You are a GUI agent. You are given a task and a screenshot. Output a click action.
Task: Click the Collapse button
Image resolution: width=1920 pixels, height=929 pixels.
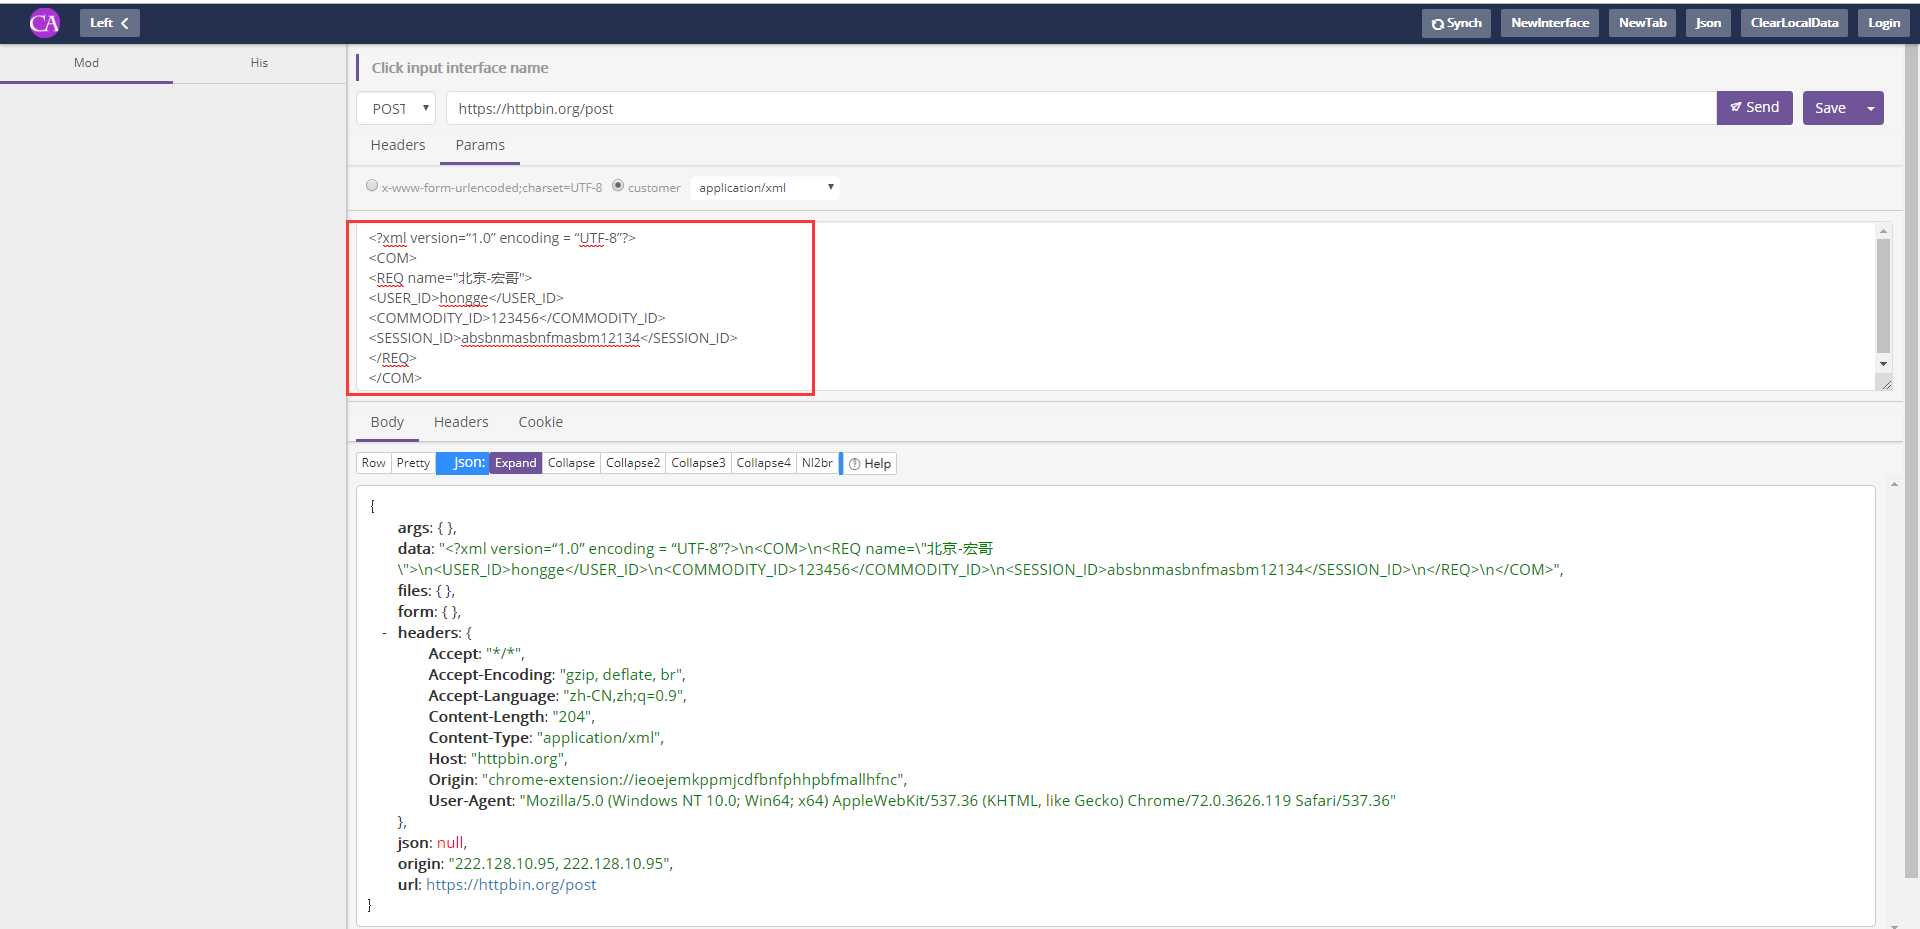[571, 463]
